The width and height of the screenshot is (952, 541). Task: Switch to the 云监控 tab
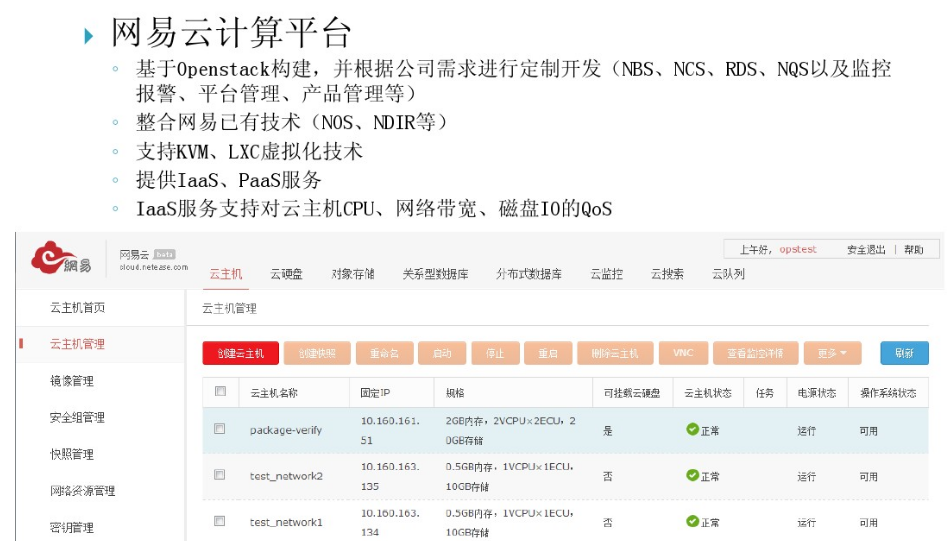pos(607,274)
